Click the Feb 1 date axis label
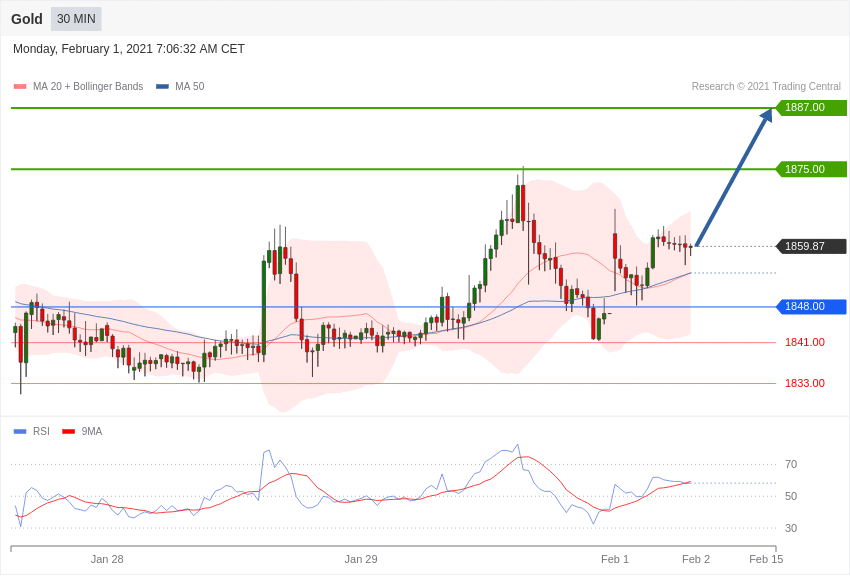The width and height of the screenshot is (850, 576). [x=615, y=559]
